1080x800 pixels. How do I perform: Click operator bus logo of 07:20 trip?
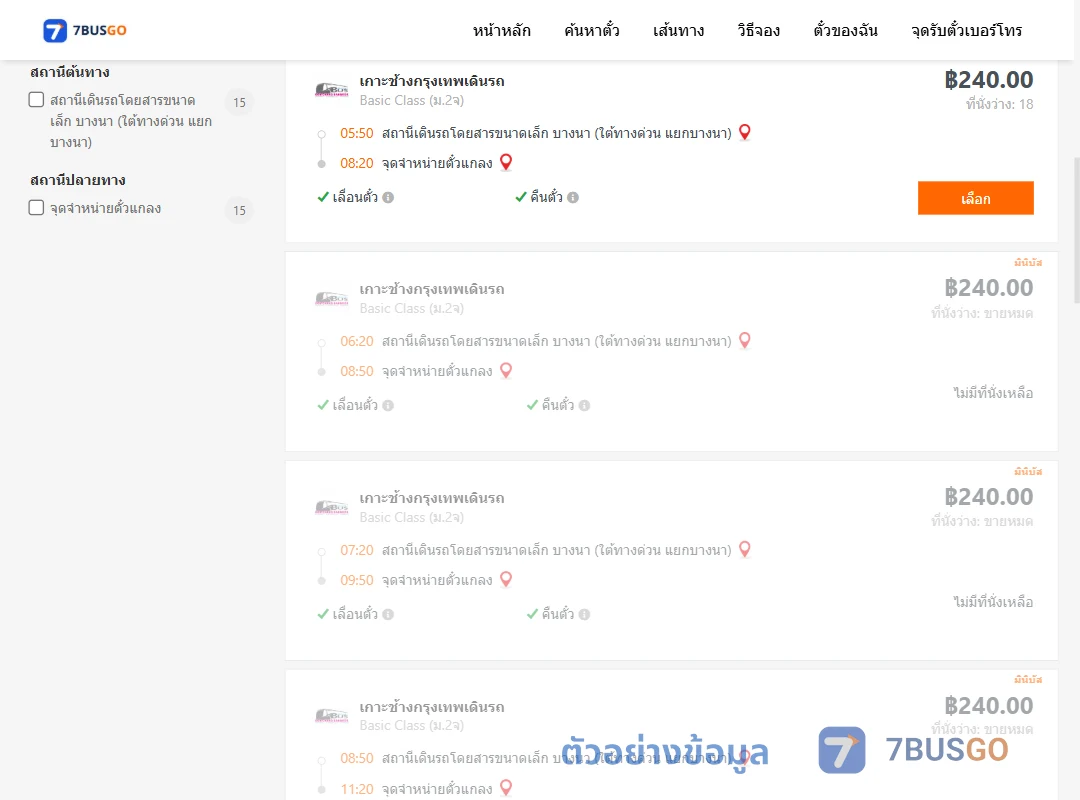tap(331, 507)
